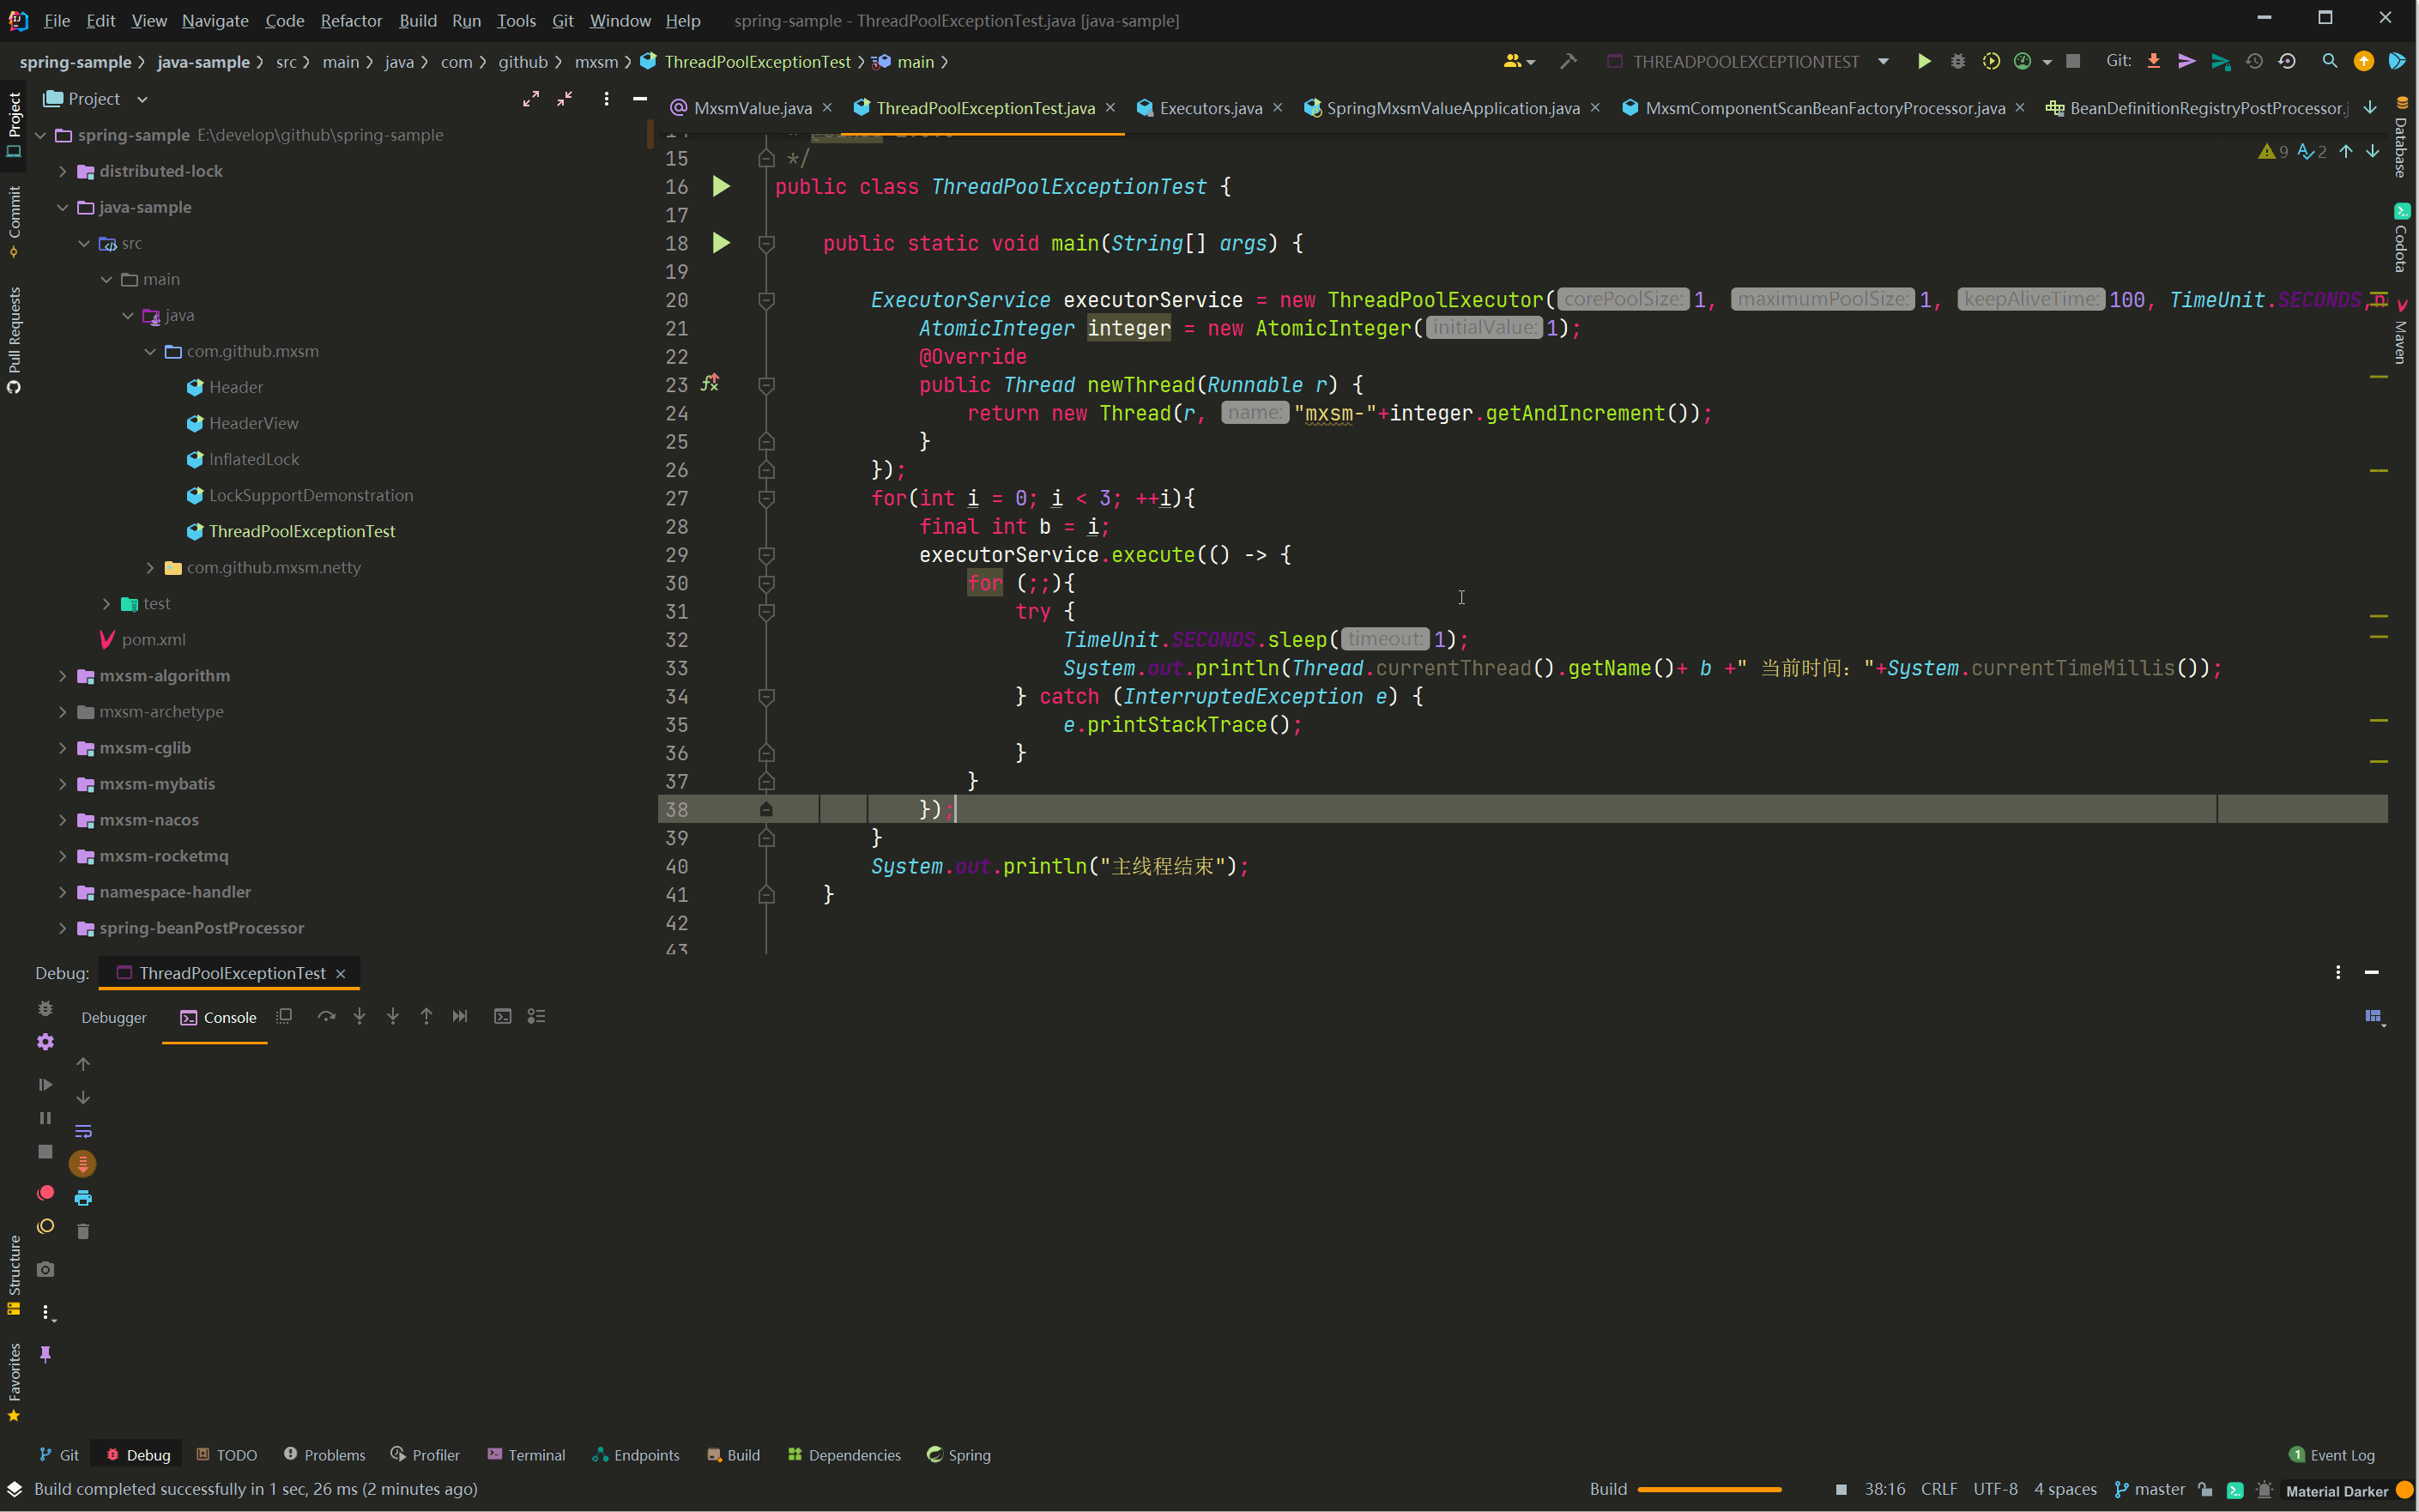Click View Breakpoints red circles icon
The height and width of the screenshot is (1512, 2419).
45,1192
